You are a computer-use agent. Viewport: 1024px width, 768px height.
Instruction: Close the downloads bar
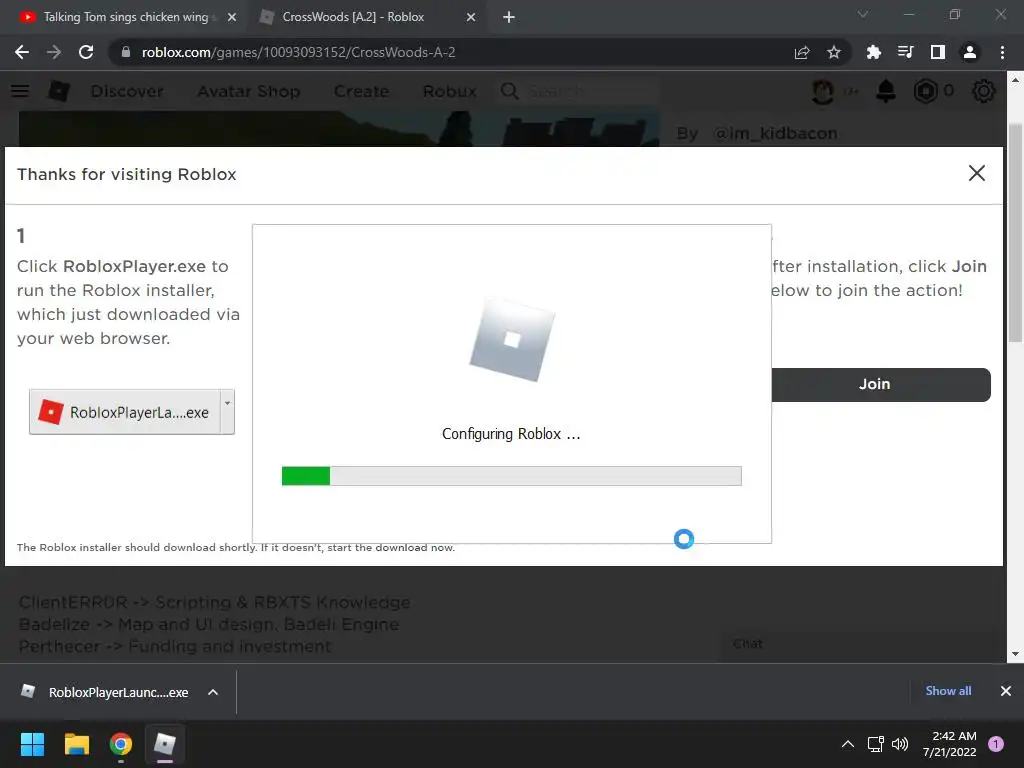(x=1006, y=691)
